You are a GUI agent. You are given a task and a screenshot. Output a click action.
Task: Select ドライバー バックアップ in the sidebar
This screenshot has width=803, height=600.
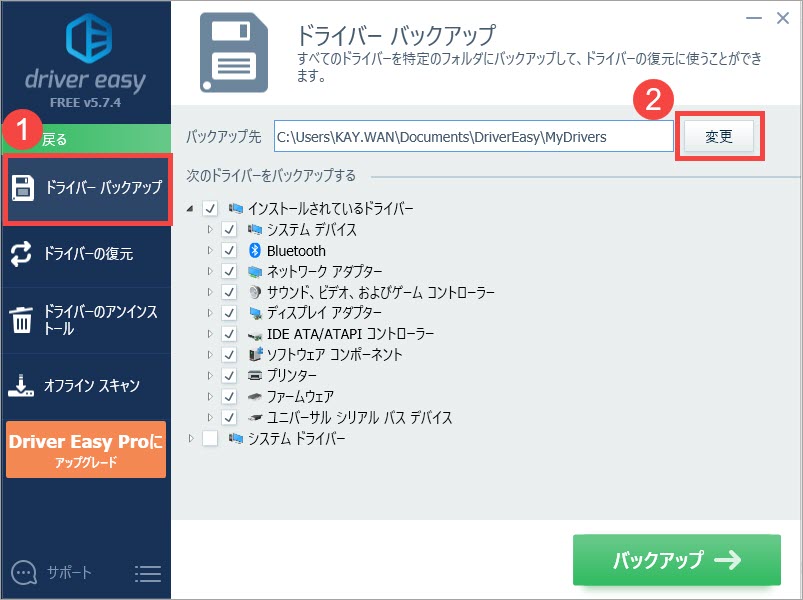click(87, 188)
